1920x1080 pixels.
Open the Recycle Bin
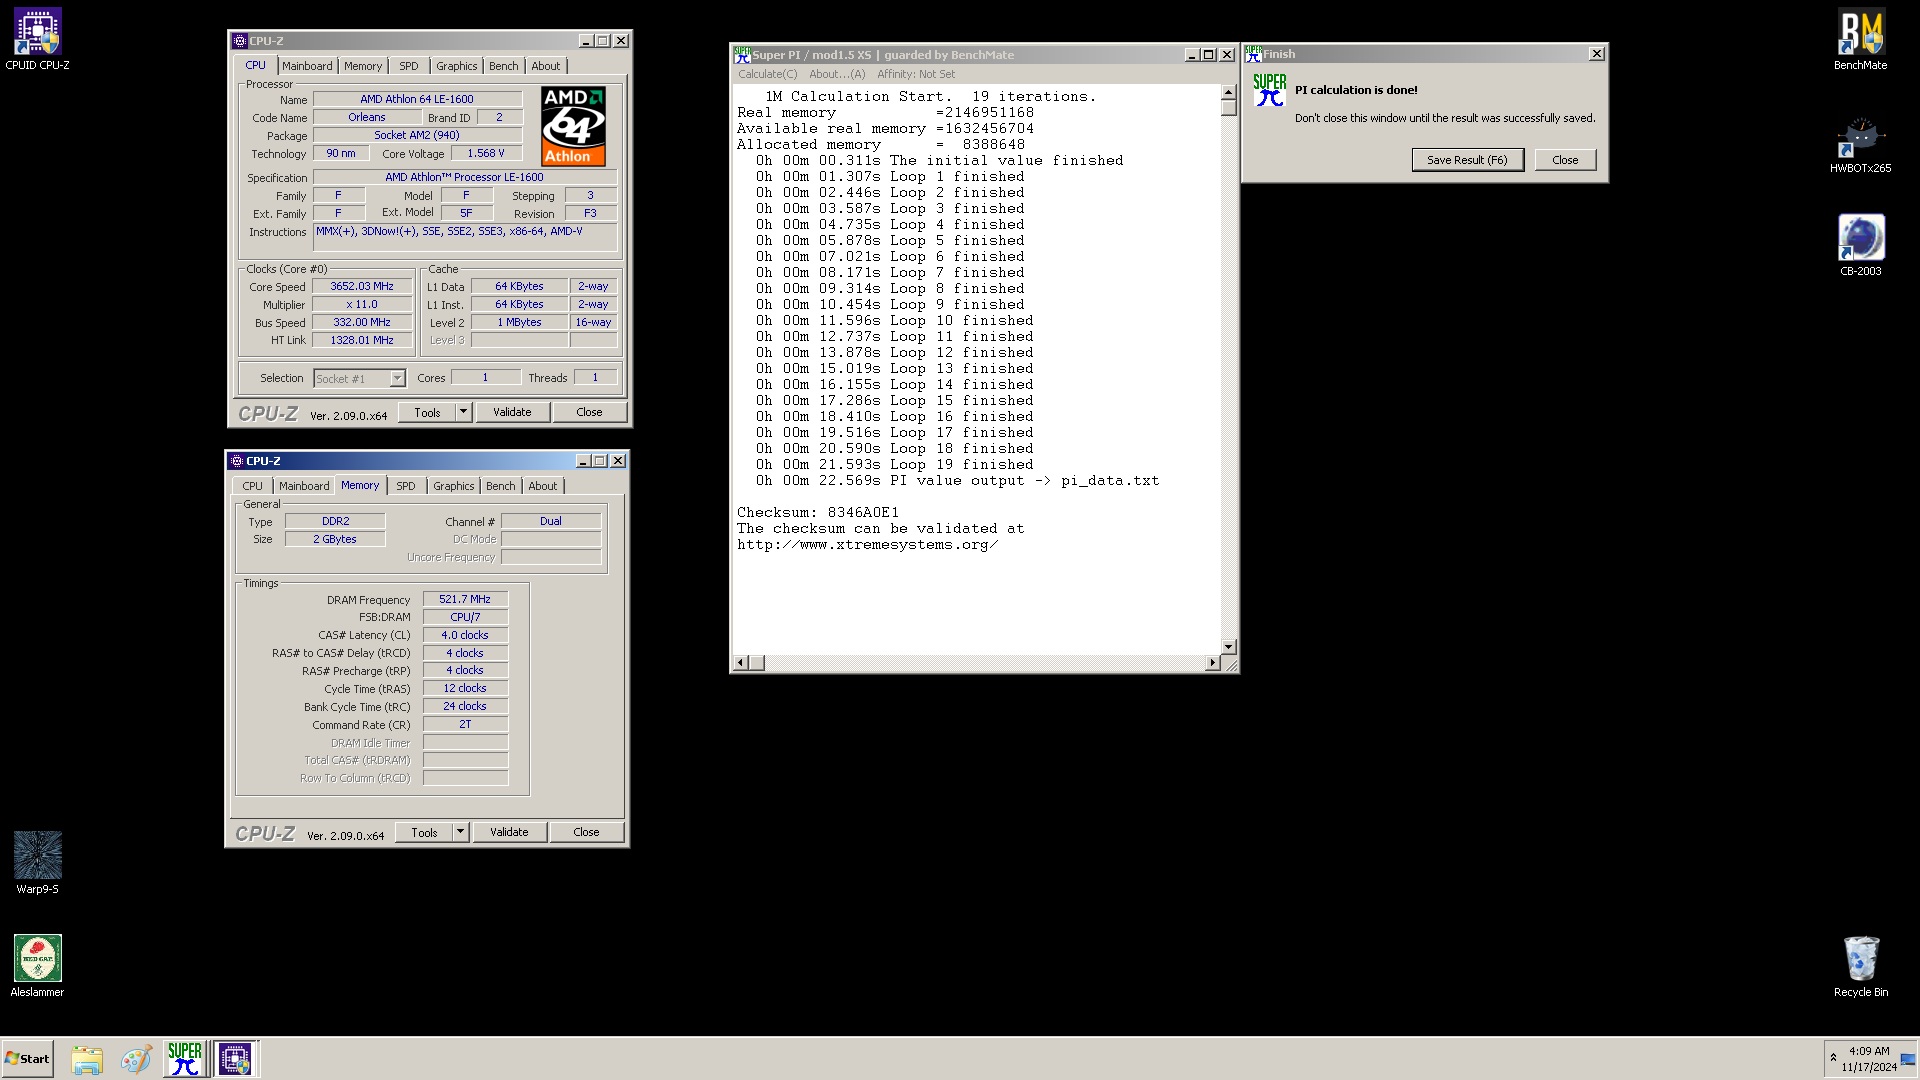(1860, 966)
